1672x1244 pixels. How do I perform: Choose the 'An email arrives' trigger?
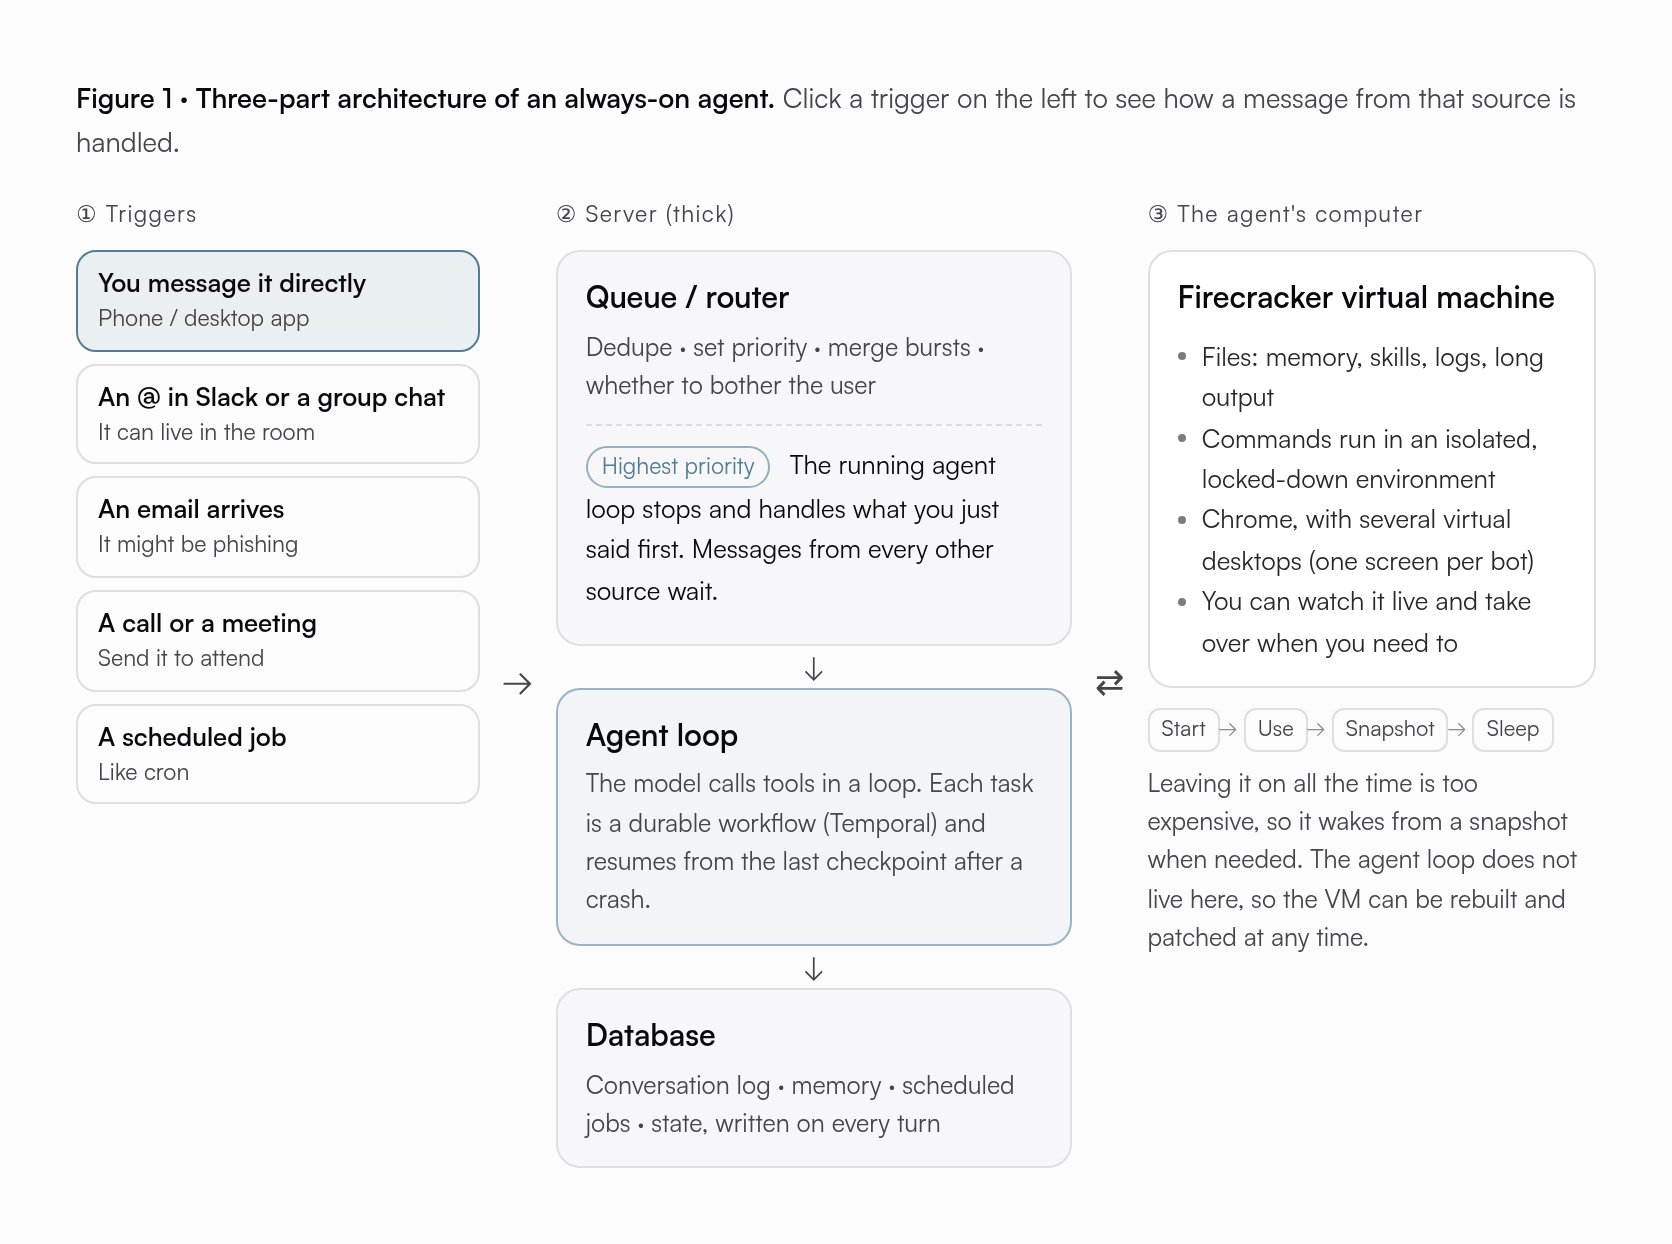coord(278,527)
